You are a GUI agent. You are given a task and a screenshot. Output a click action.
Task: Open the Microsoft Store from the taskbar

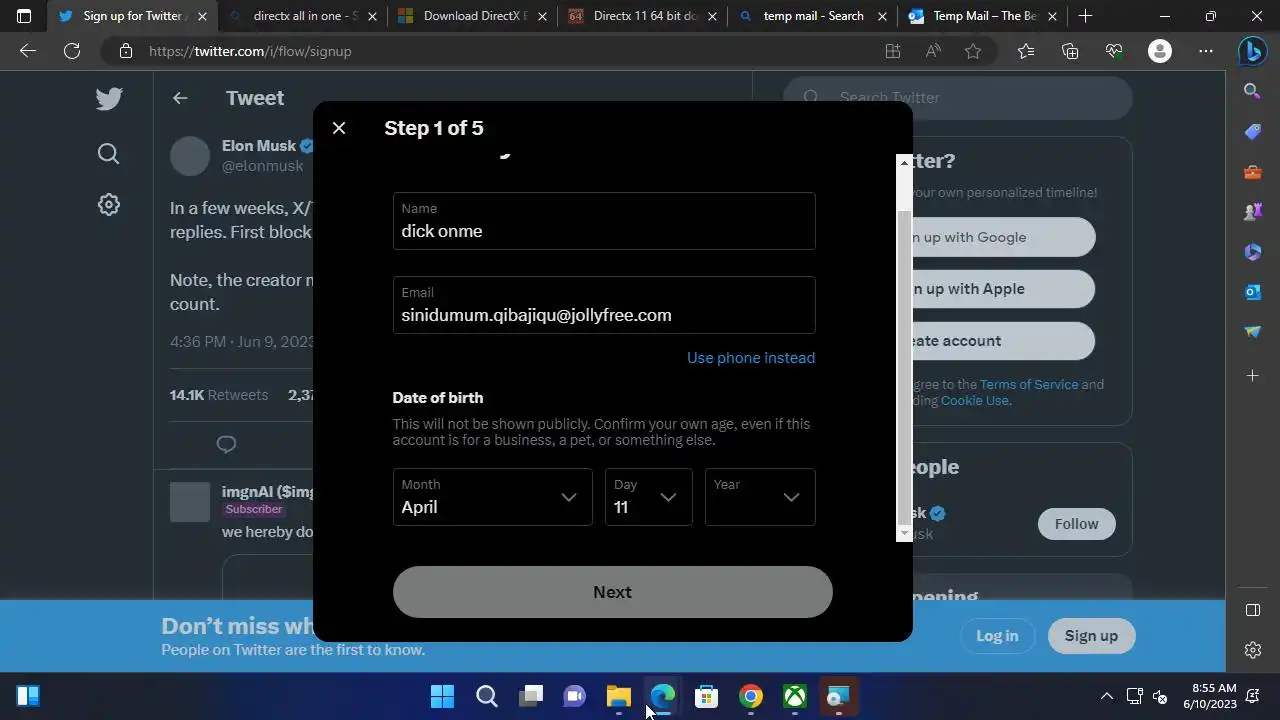[707, 696]
